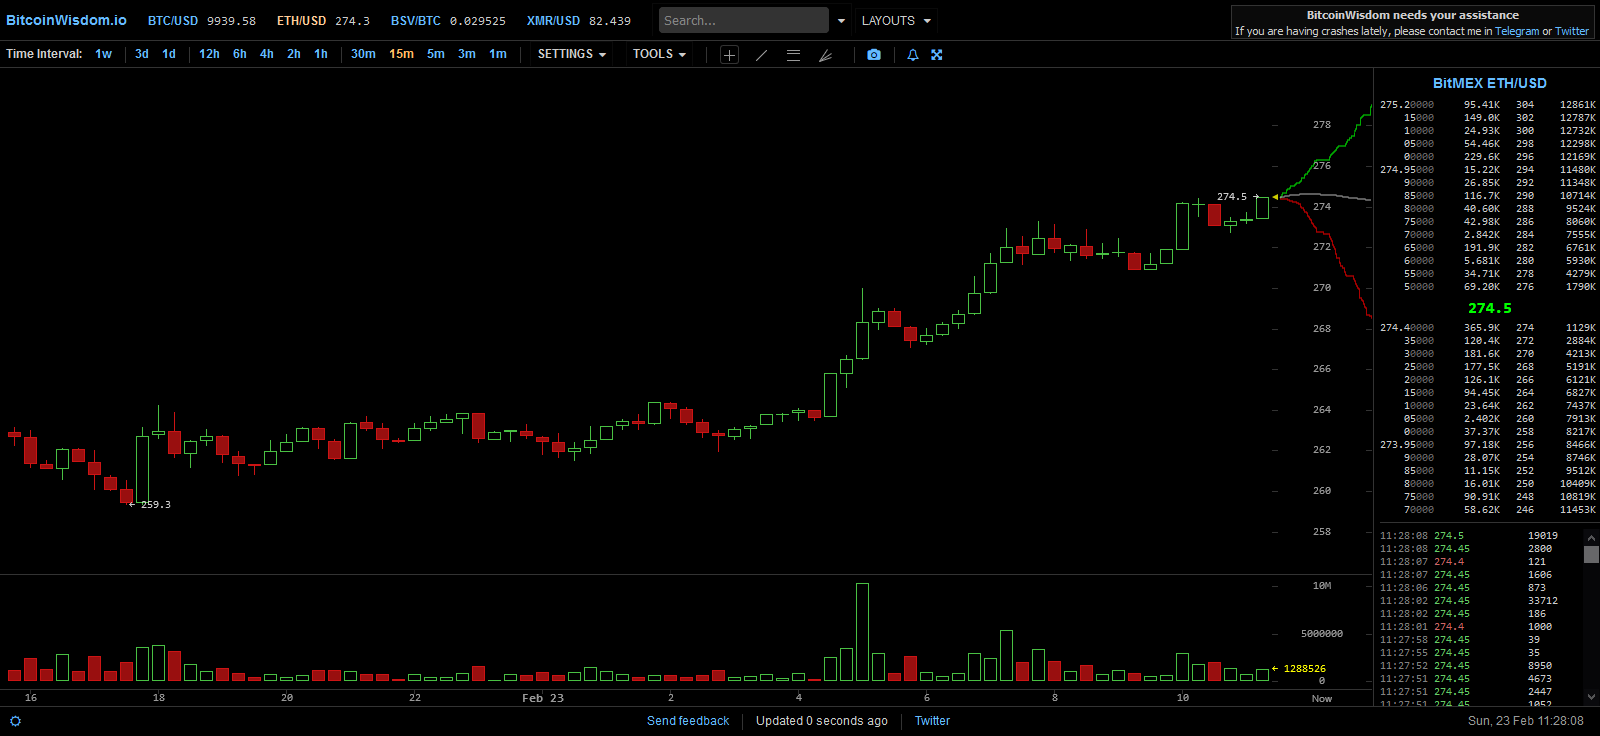
Task: Go to the BitcoinWisdom.io home link
Action: point(66,20)
